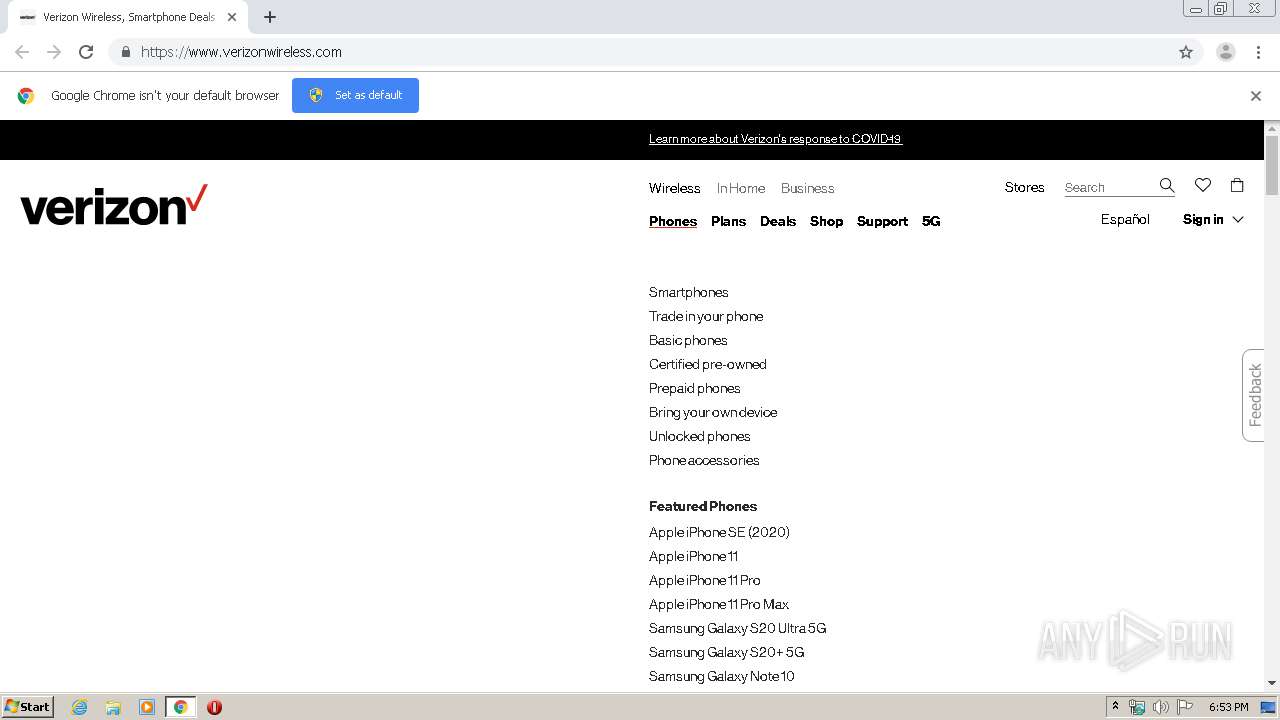
Task: Dismiss the default browser notification bar
Action: [x=1255, y=96]
